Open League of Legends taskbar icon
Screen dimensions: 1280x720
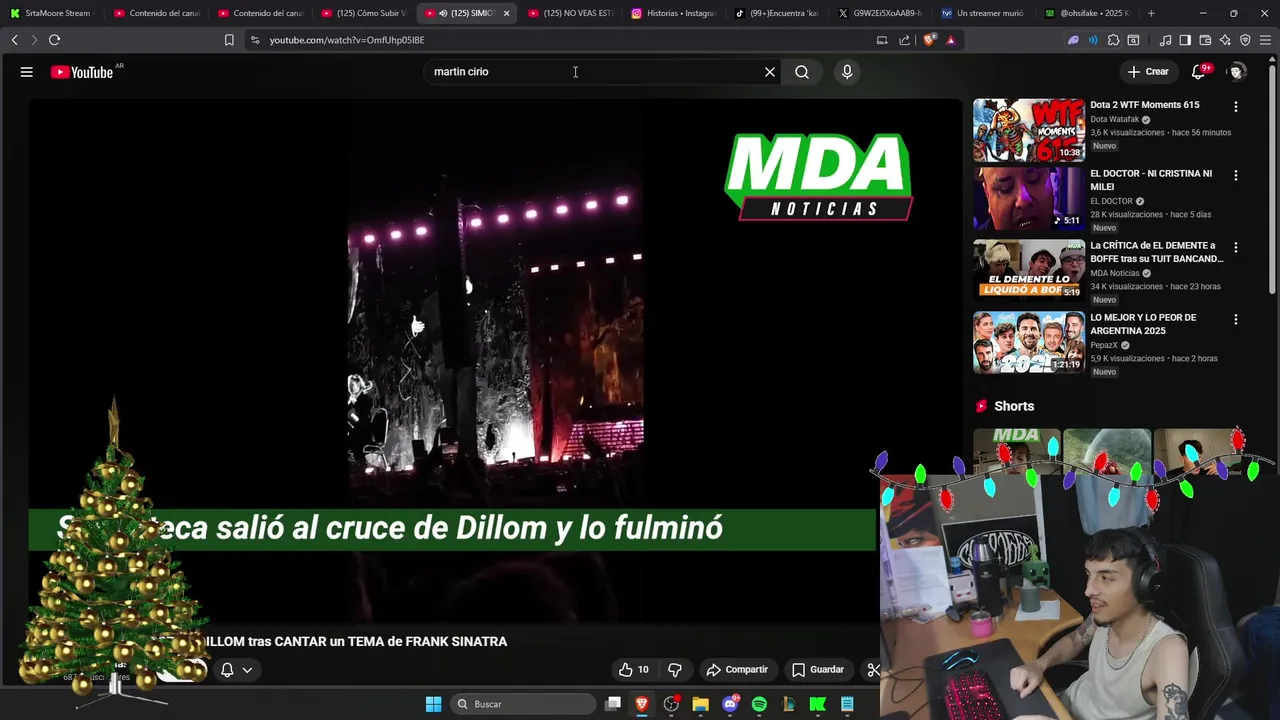coord(789,704)
